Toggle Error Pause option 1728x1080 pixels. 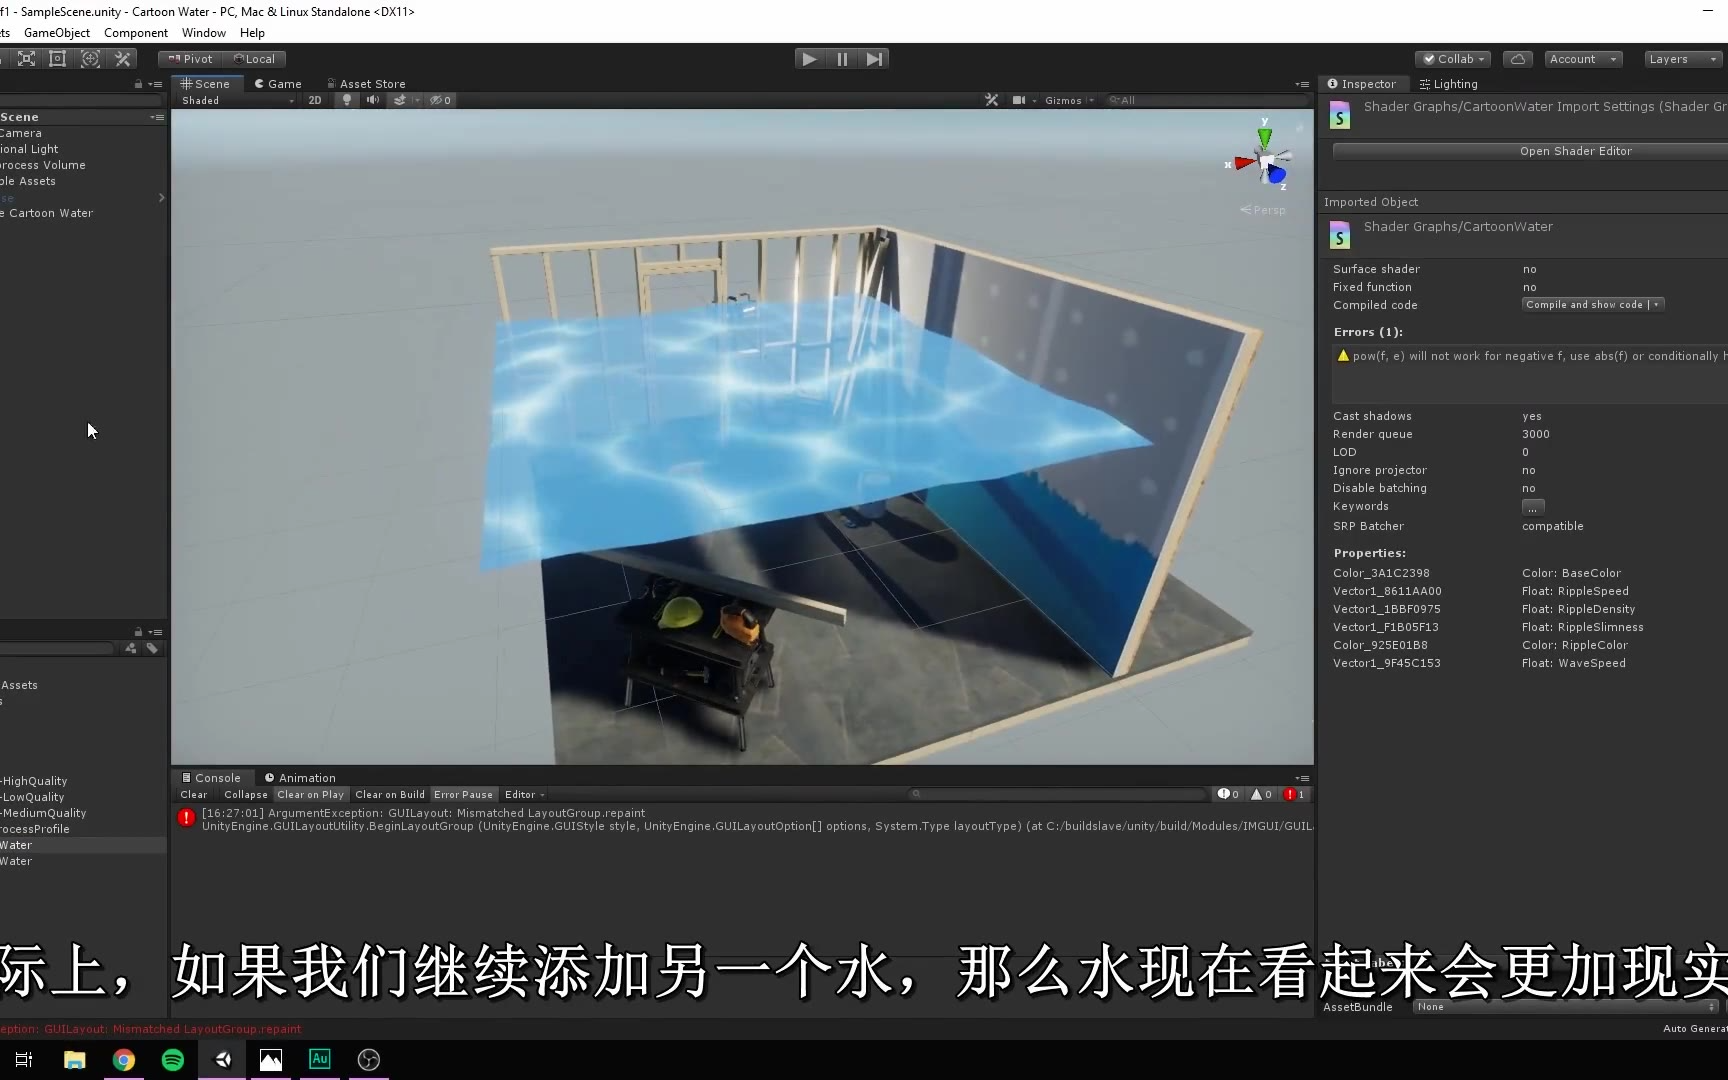click(x=464, y=795)
